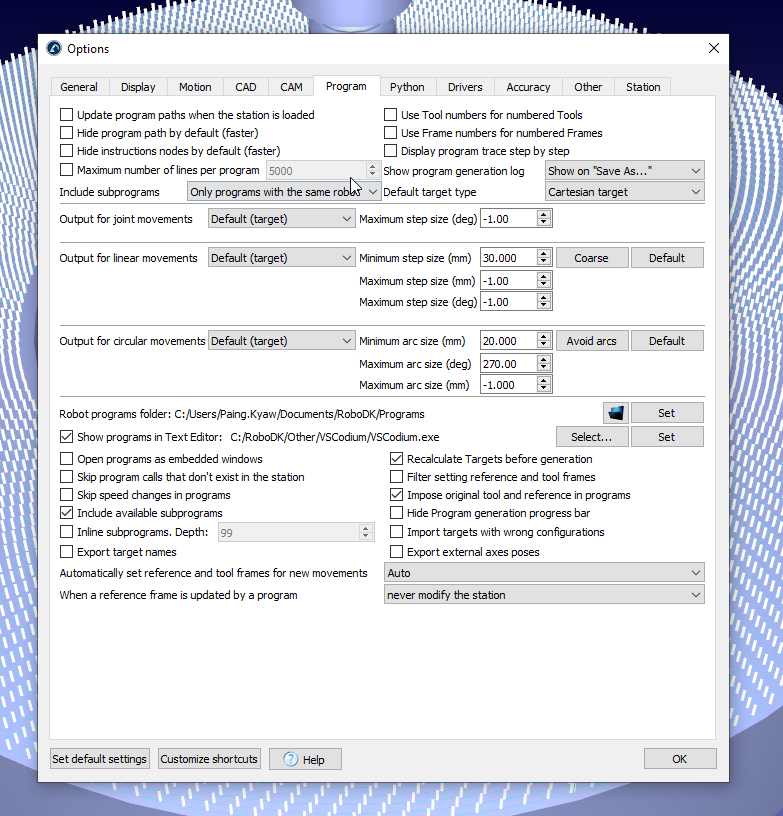This screenshot has height=816, width=783.
Task: Click the Customize shortcuts button
Action: 209,759
